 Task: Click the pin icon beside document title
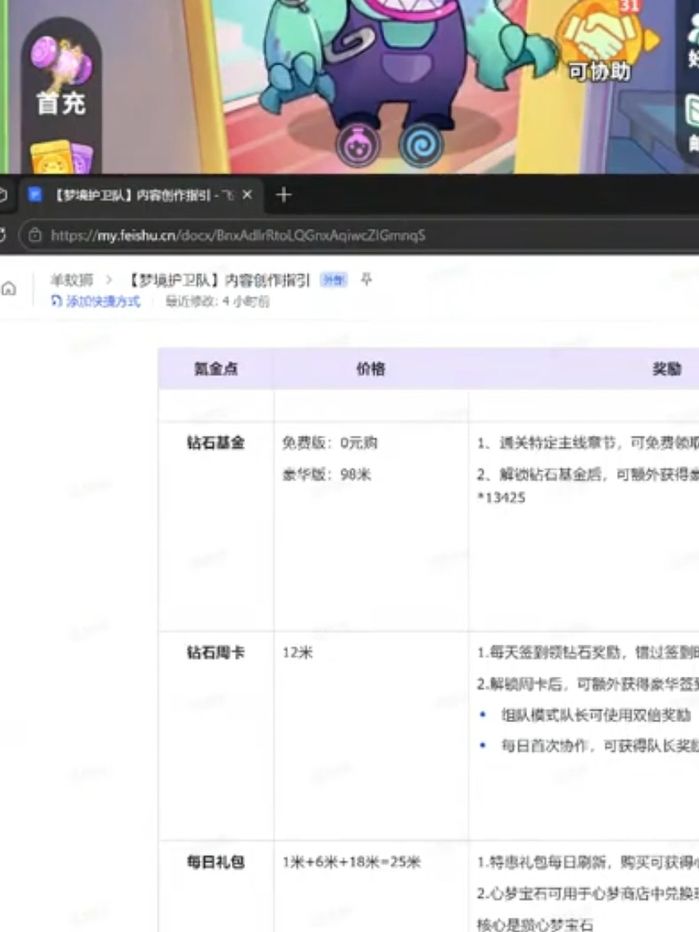tap(366, 280)
